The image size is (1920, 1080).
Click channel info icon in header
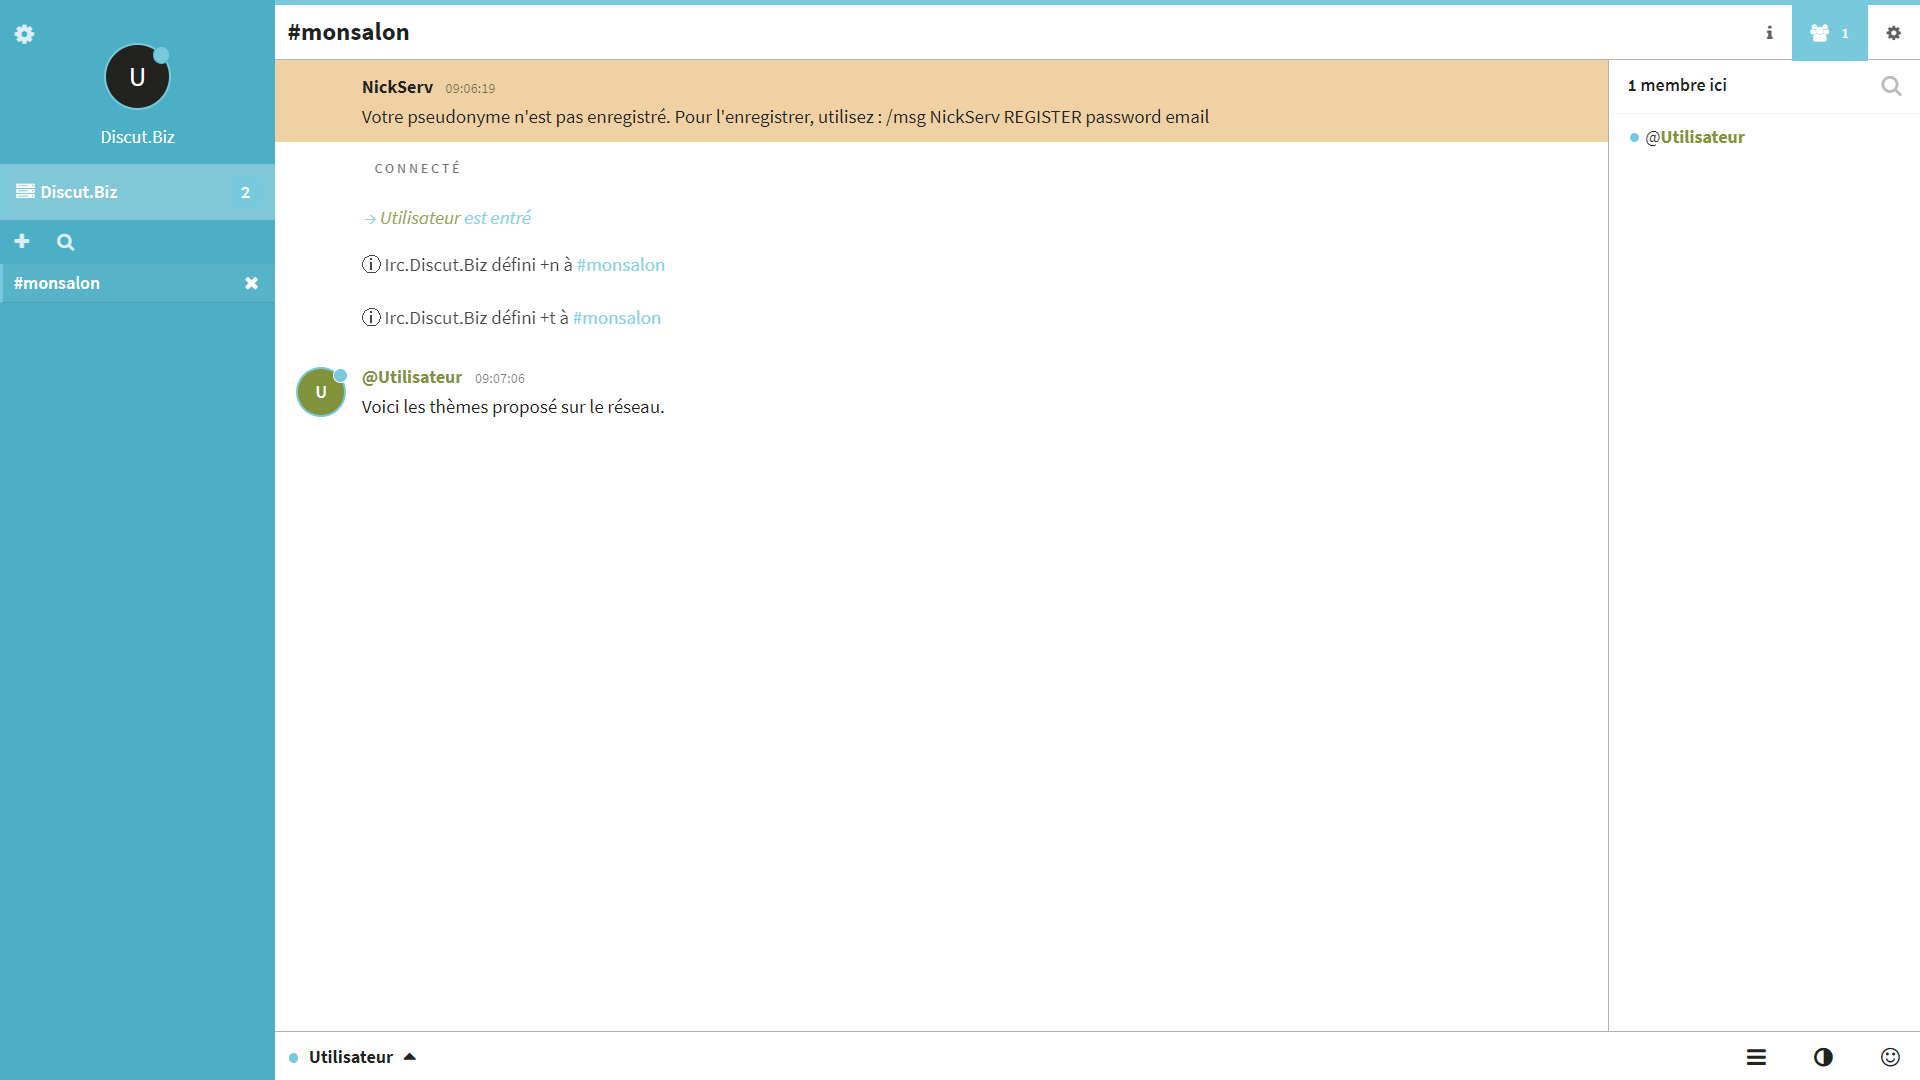click(1769, 33)
